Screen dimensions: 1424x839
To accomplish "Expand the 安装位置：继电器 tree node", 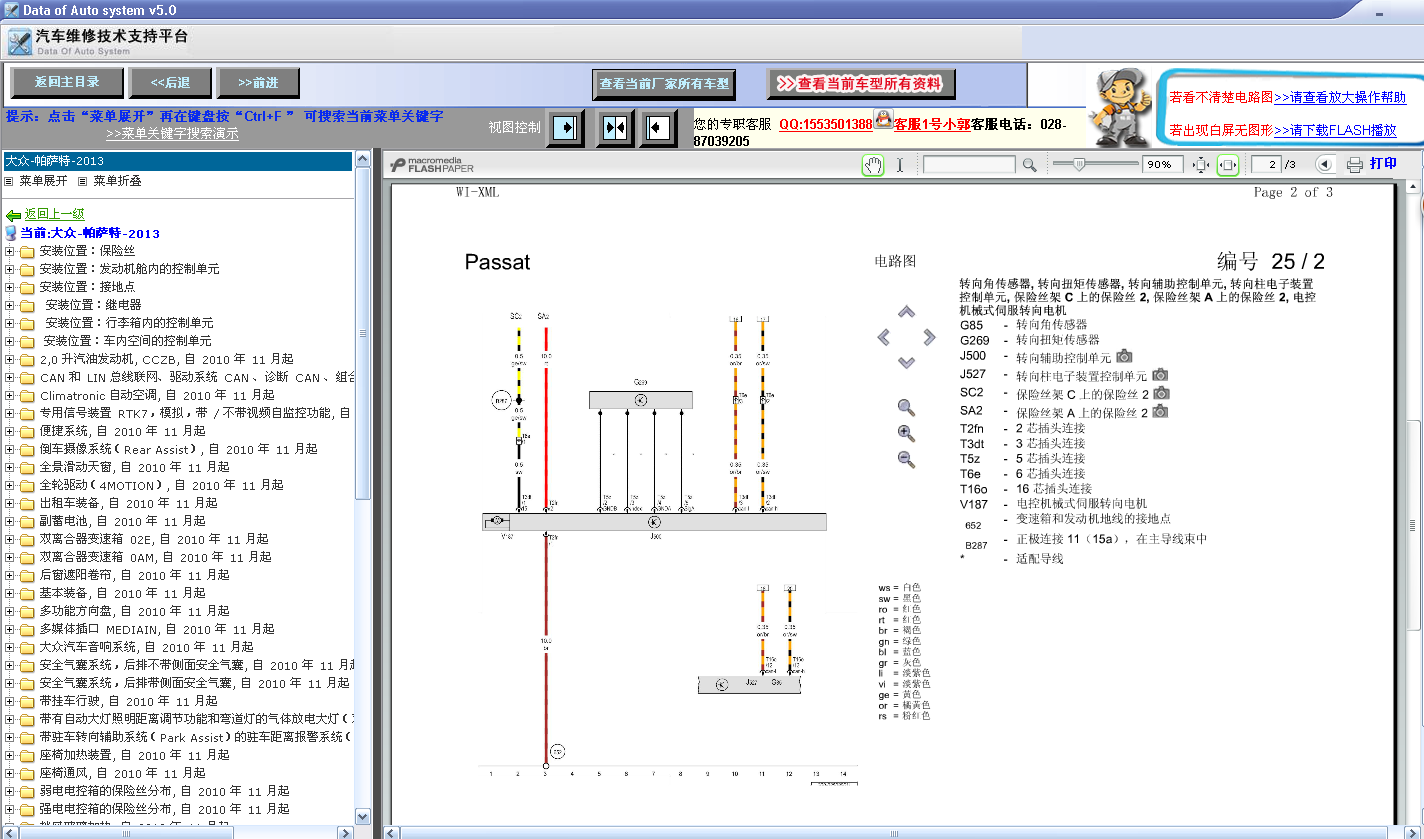I will coord(10,305).
